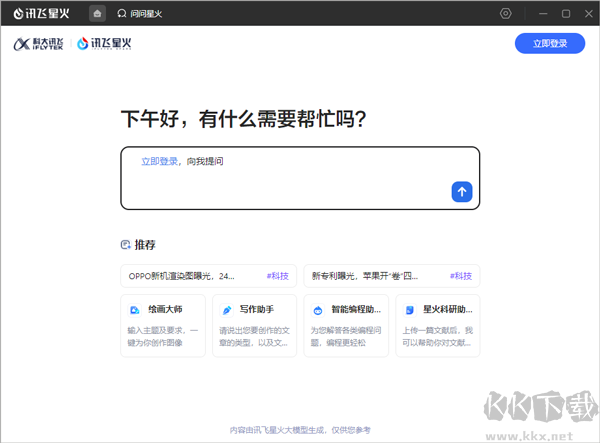This screenshot has height=443, width=600.
Task: Select the 智能编程助手 robot icon
Action: pyautogui.click(x=318, y=310)
